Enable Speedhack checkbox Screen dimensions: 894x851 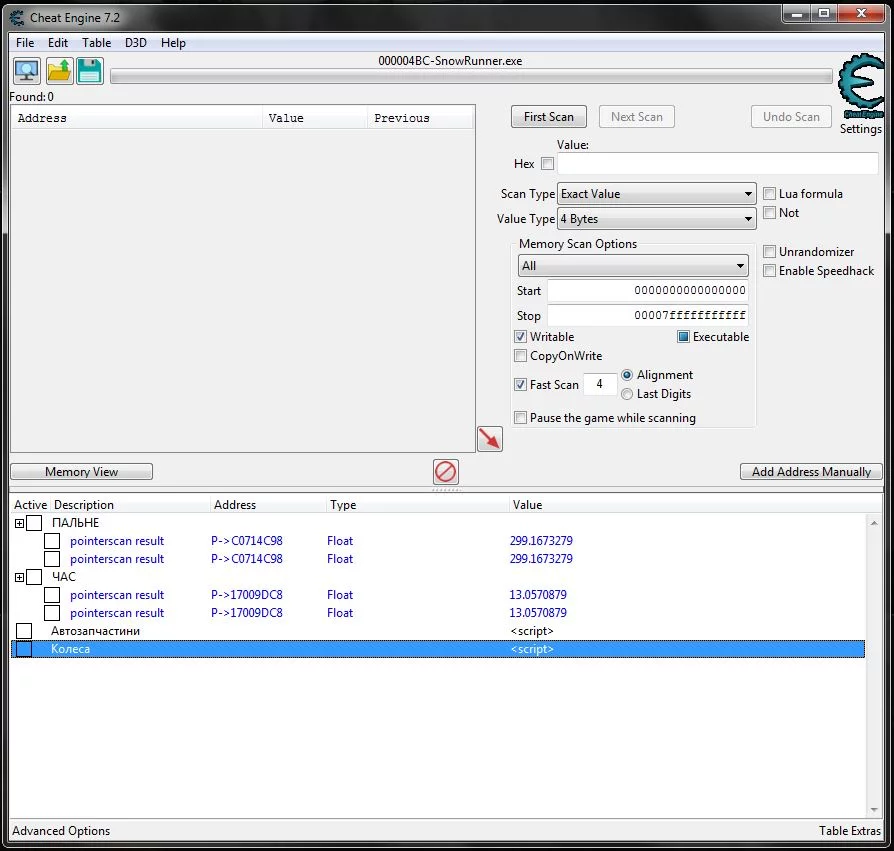pyautogui.click(x=769, y=271)
